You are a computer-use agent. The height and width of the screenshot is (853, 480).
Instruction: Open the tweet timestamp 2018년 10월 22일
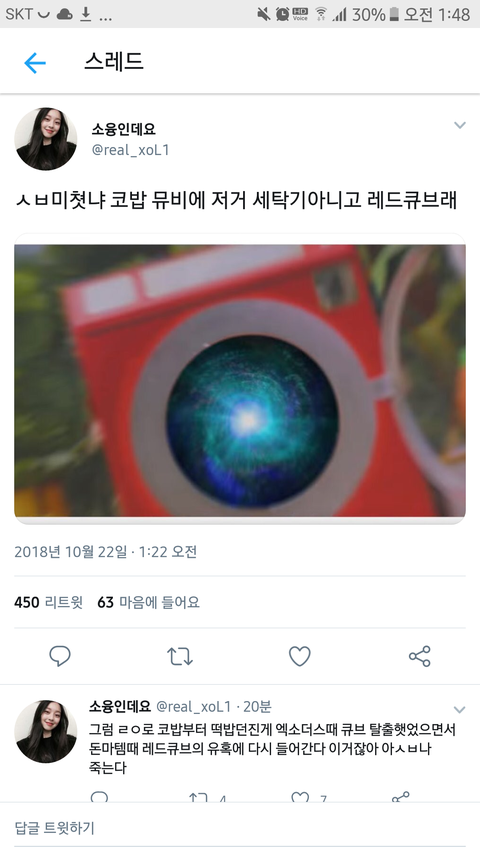(70, 552)
